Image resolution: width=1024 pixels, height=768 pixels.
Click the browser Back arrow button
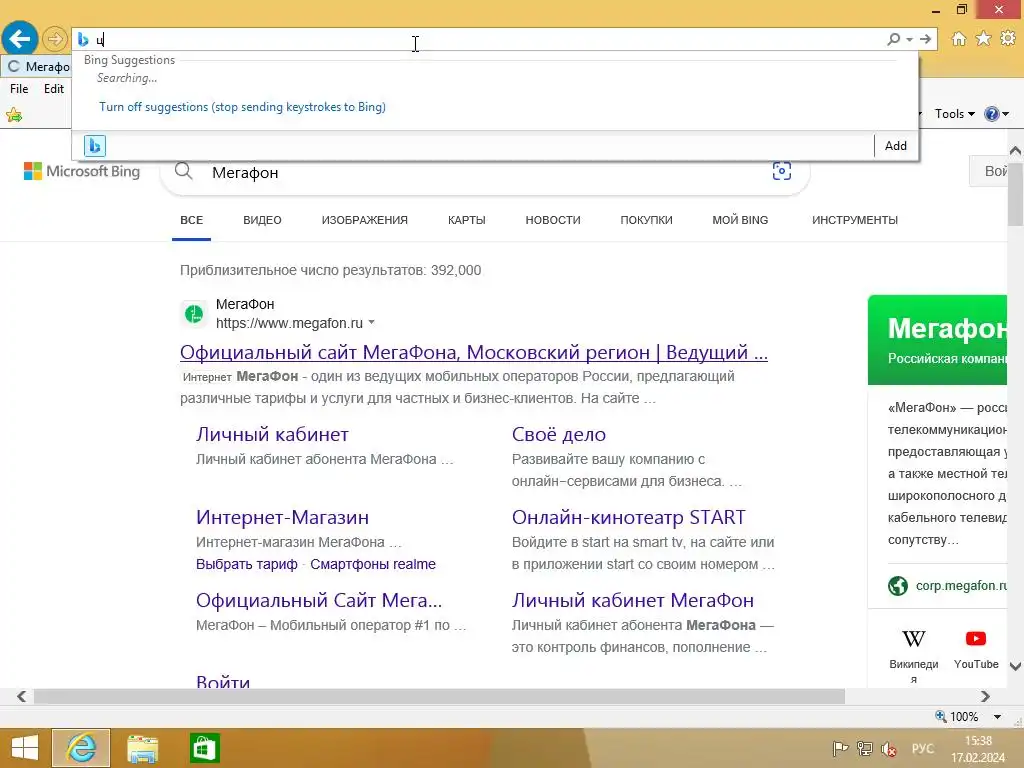(20, 39)
